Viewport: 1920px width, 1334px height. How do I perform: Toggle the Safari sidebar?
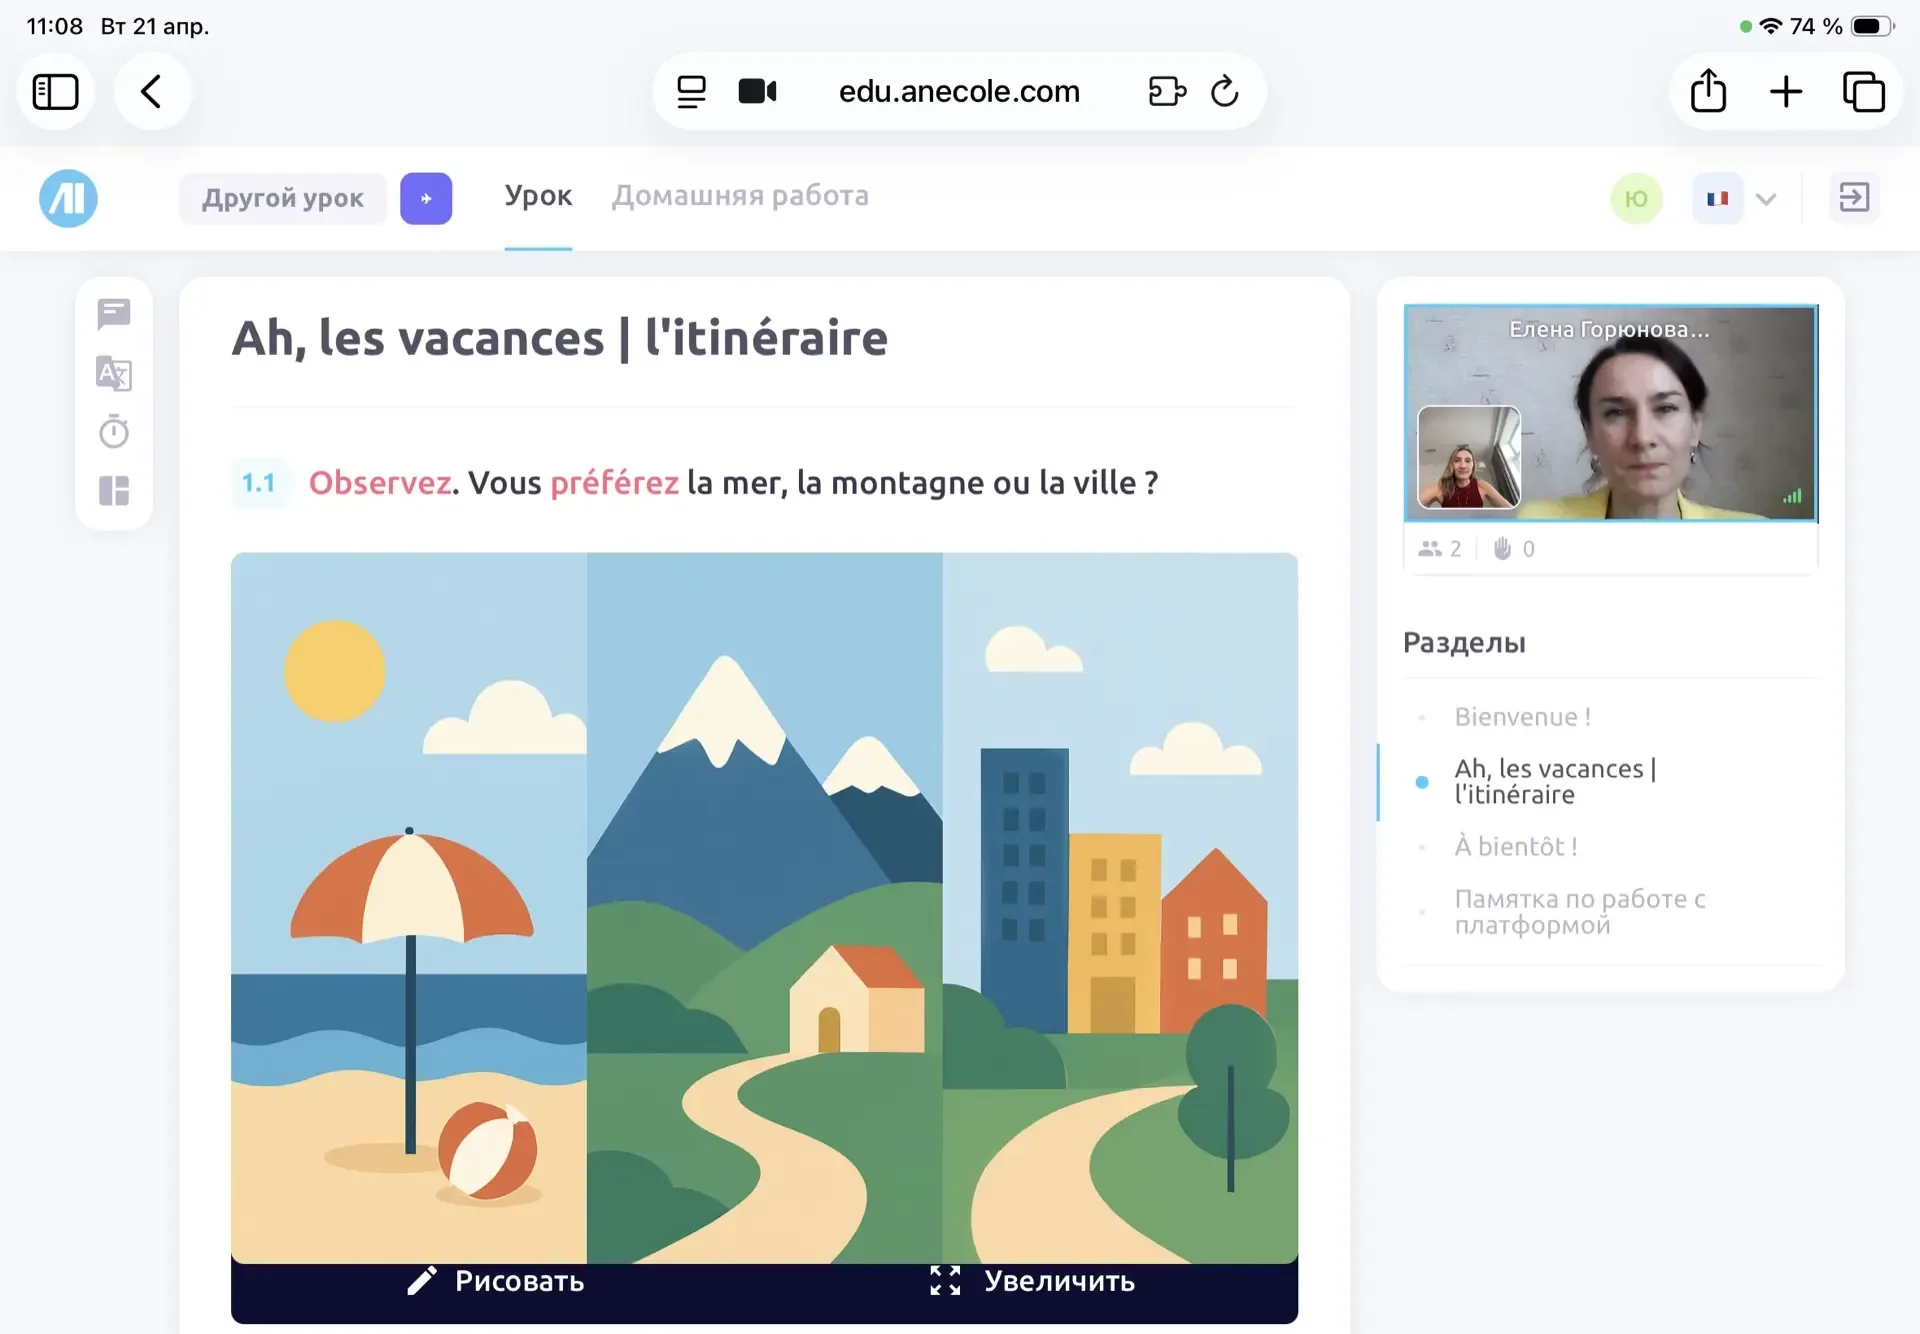[56, 92]
